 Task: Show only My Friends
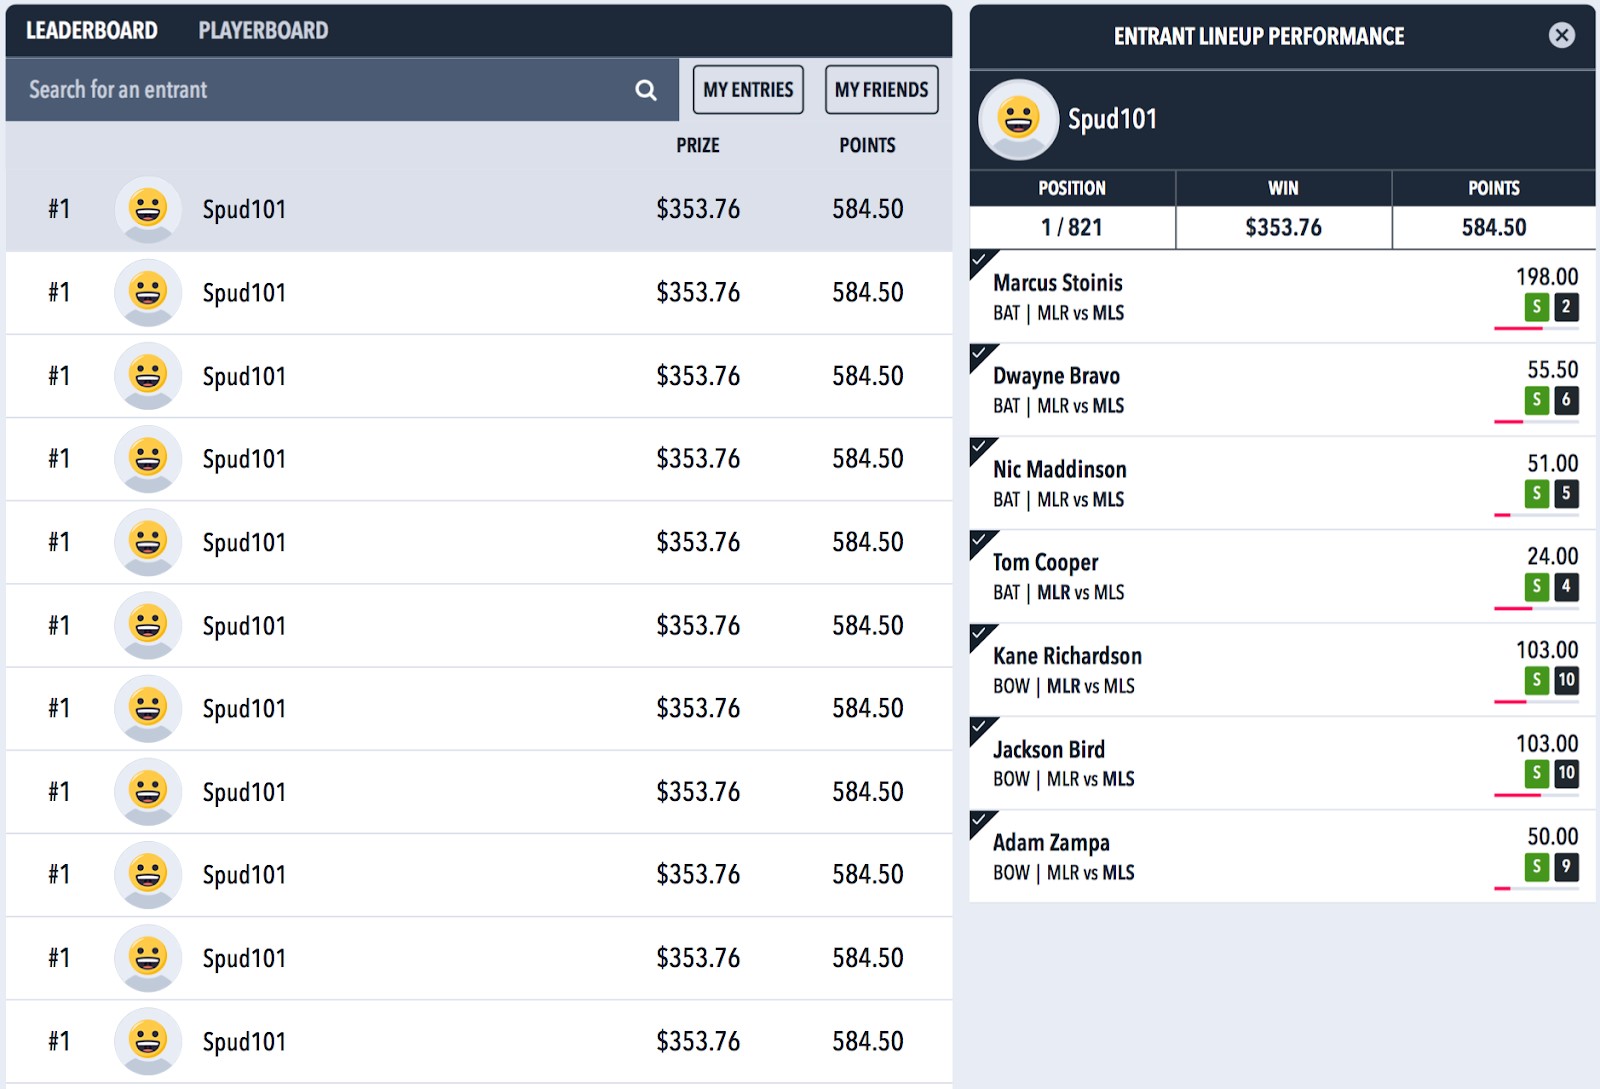tap(881, 90)
